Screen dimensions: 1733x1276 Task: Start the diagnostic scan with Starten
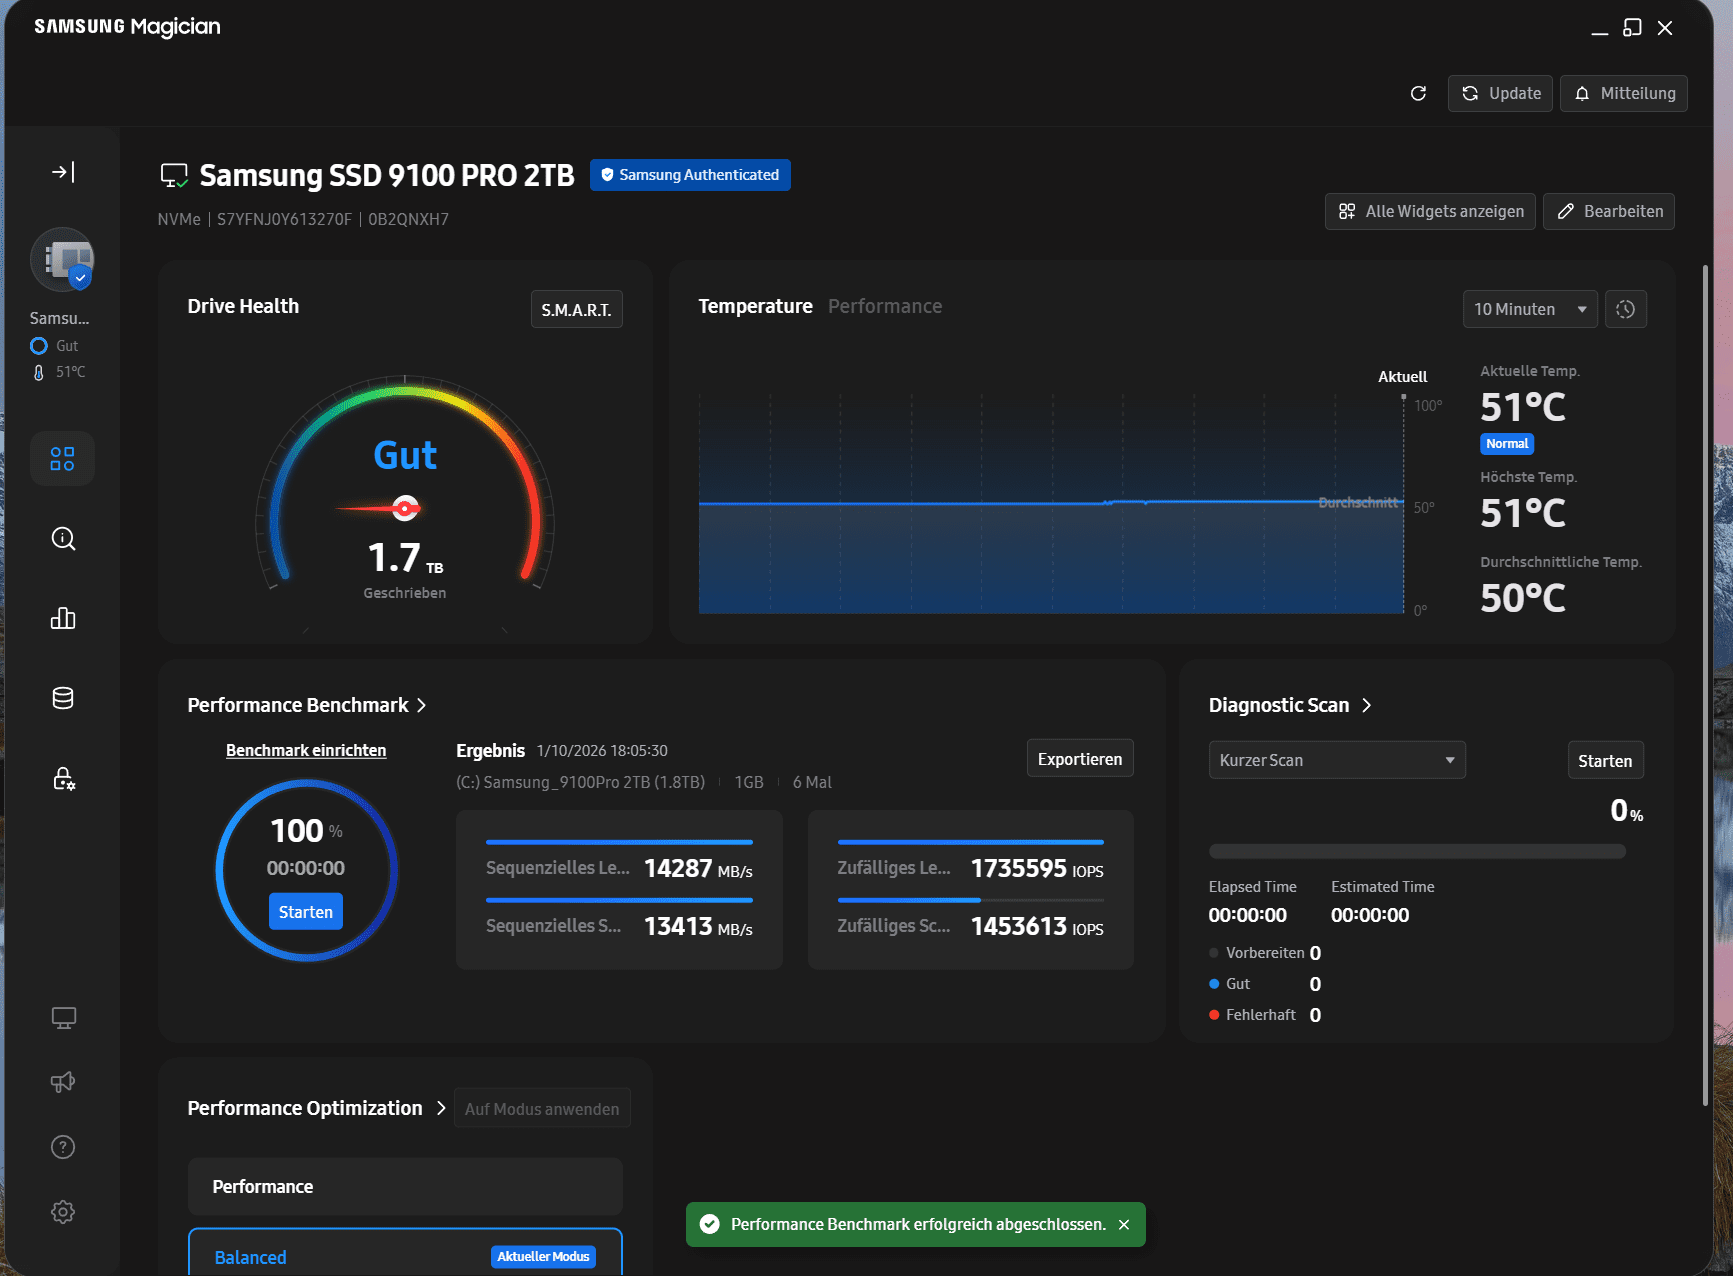click(x=1605, y=761)
